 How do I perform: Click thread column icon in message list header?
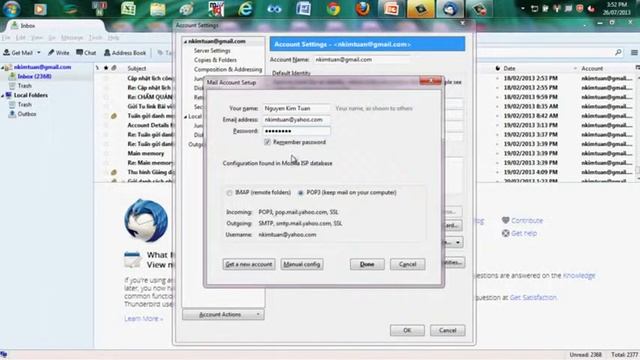click(97, 68)
